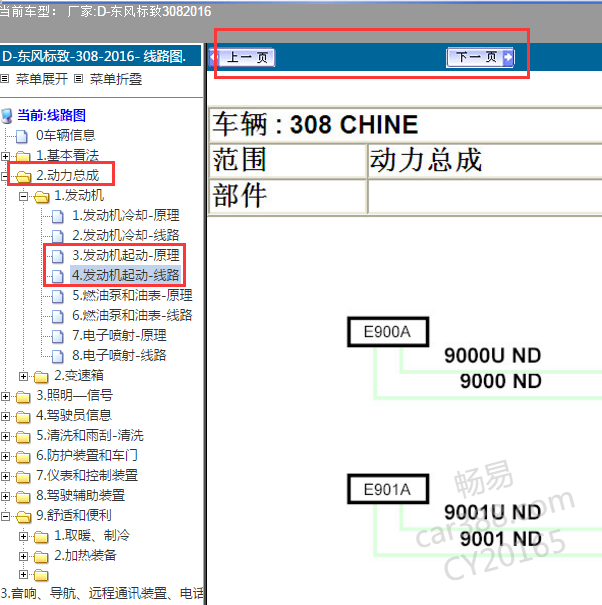Viewport: 602px width, 605px height.
Task: Collapse the 9.舒适和便利 folder
Action: coord(5,516)
